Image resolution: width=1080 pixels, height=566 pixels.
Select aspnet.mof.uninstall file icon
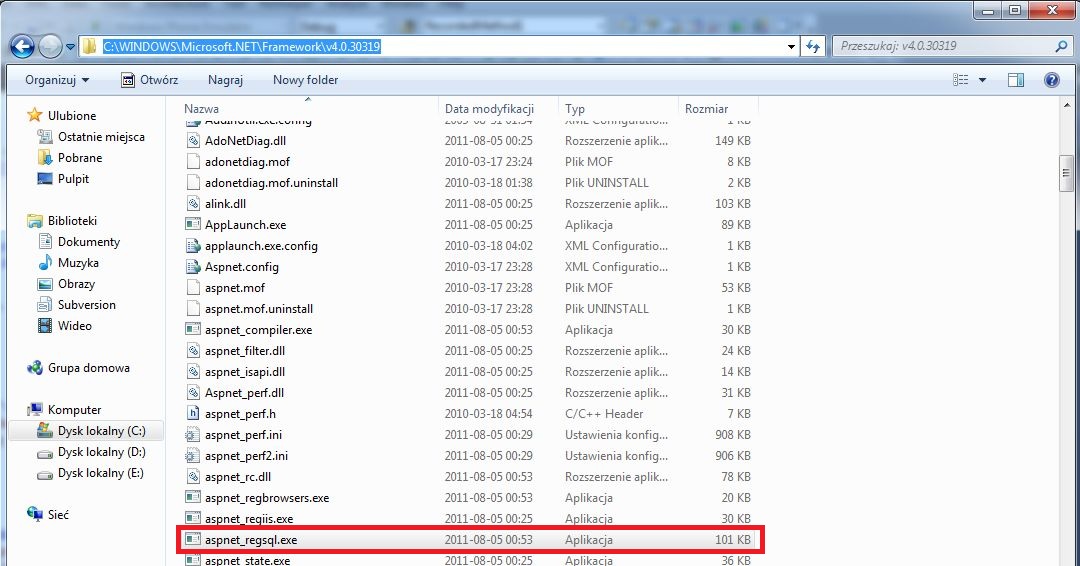pos(193,308)
